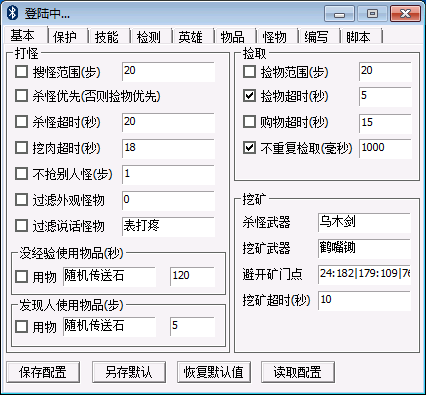Check the 过滤外观怪物 box
The height and width of the screenshot is (395, 426).
[x=22, y=200]
